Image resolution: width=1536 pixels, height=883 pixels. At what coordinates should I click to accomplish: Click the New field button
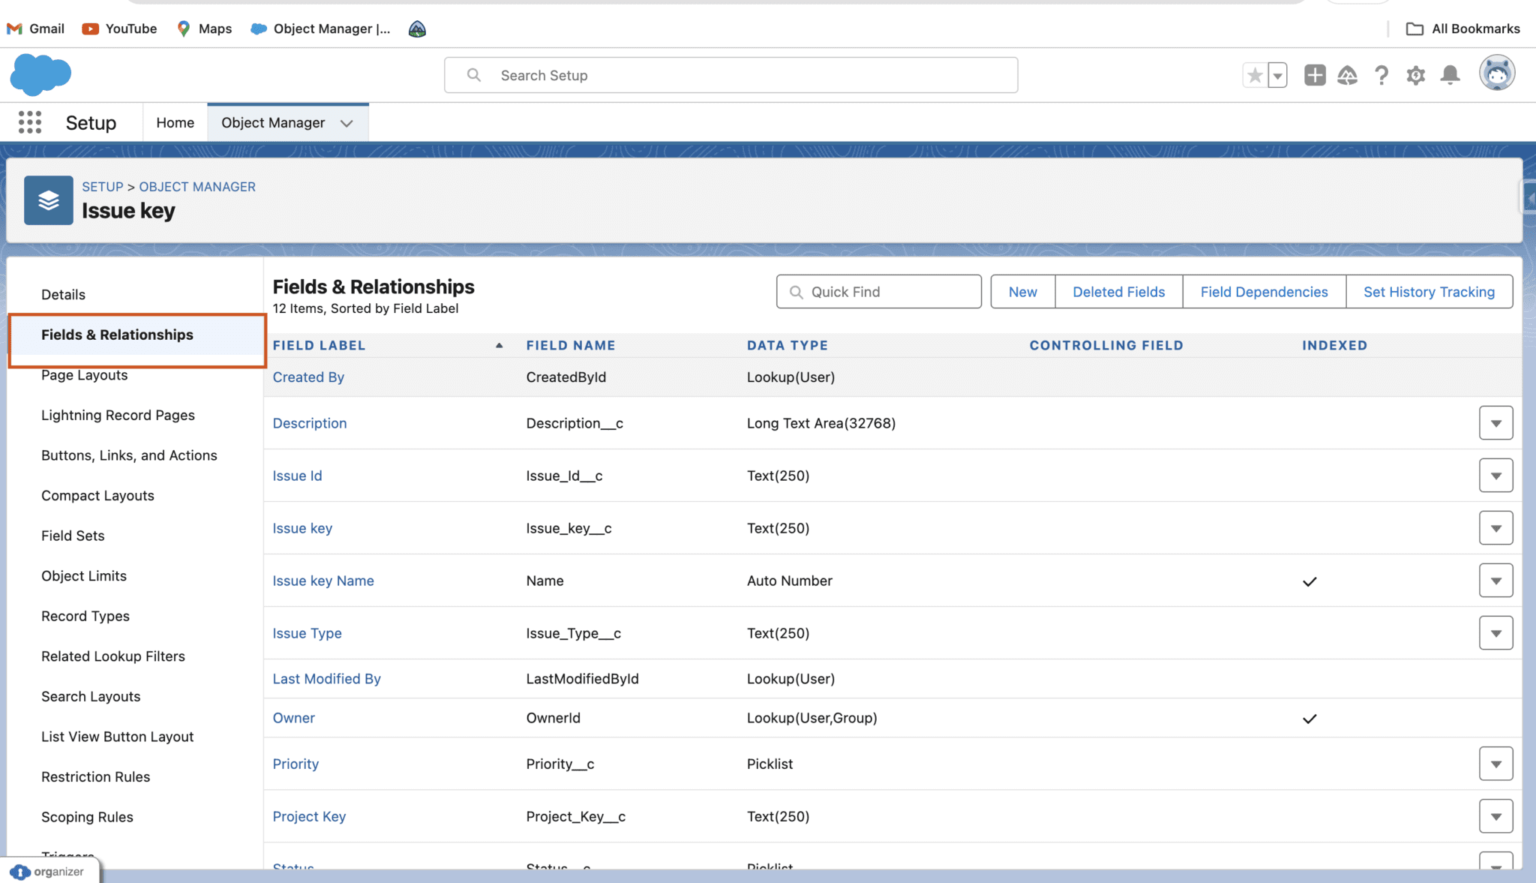tap(1022, 291)
